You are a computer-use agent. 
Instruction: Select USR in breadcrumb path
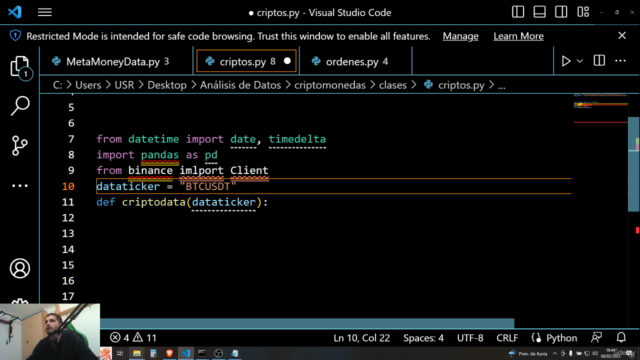(x=124, y=85)
